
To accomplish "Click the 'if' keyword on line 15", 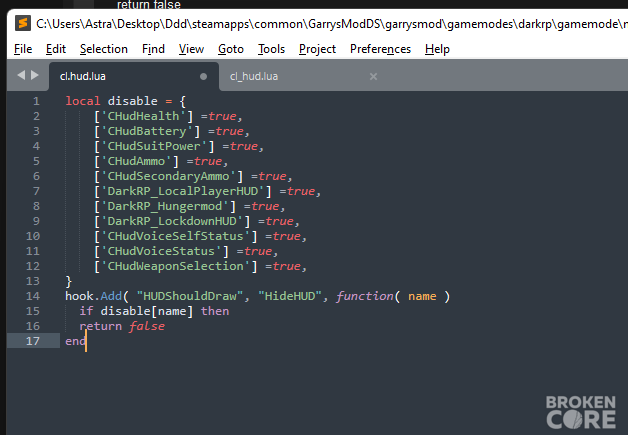I will pyautogui.click(x=86, y=311).
